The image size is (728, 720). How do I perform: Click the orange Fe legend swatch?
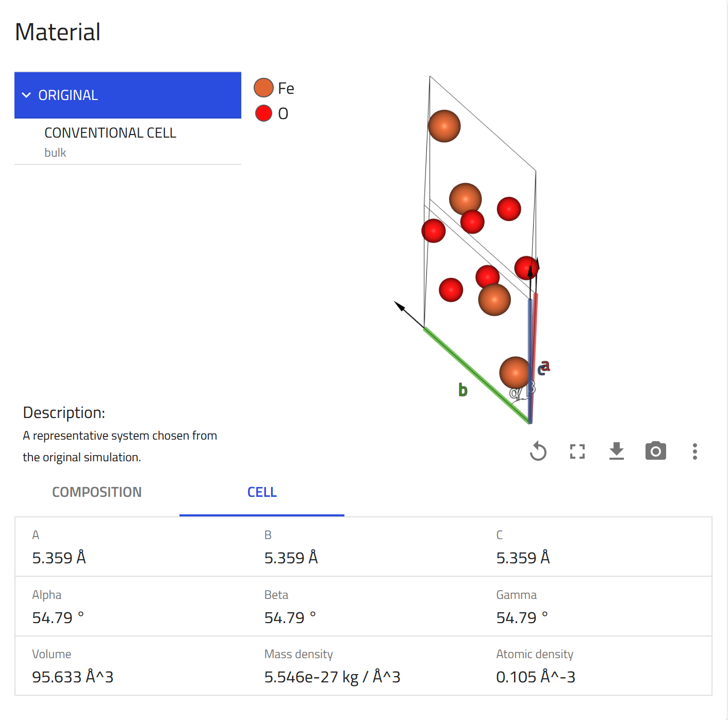tap(264, 88)
